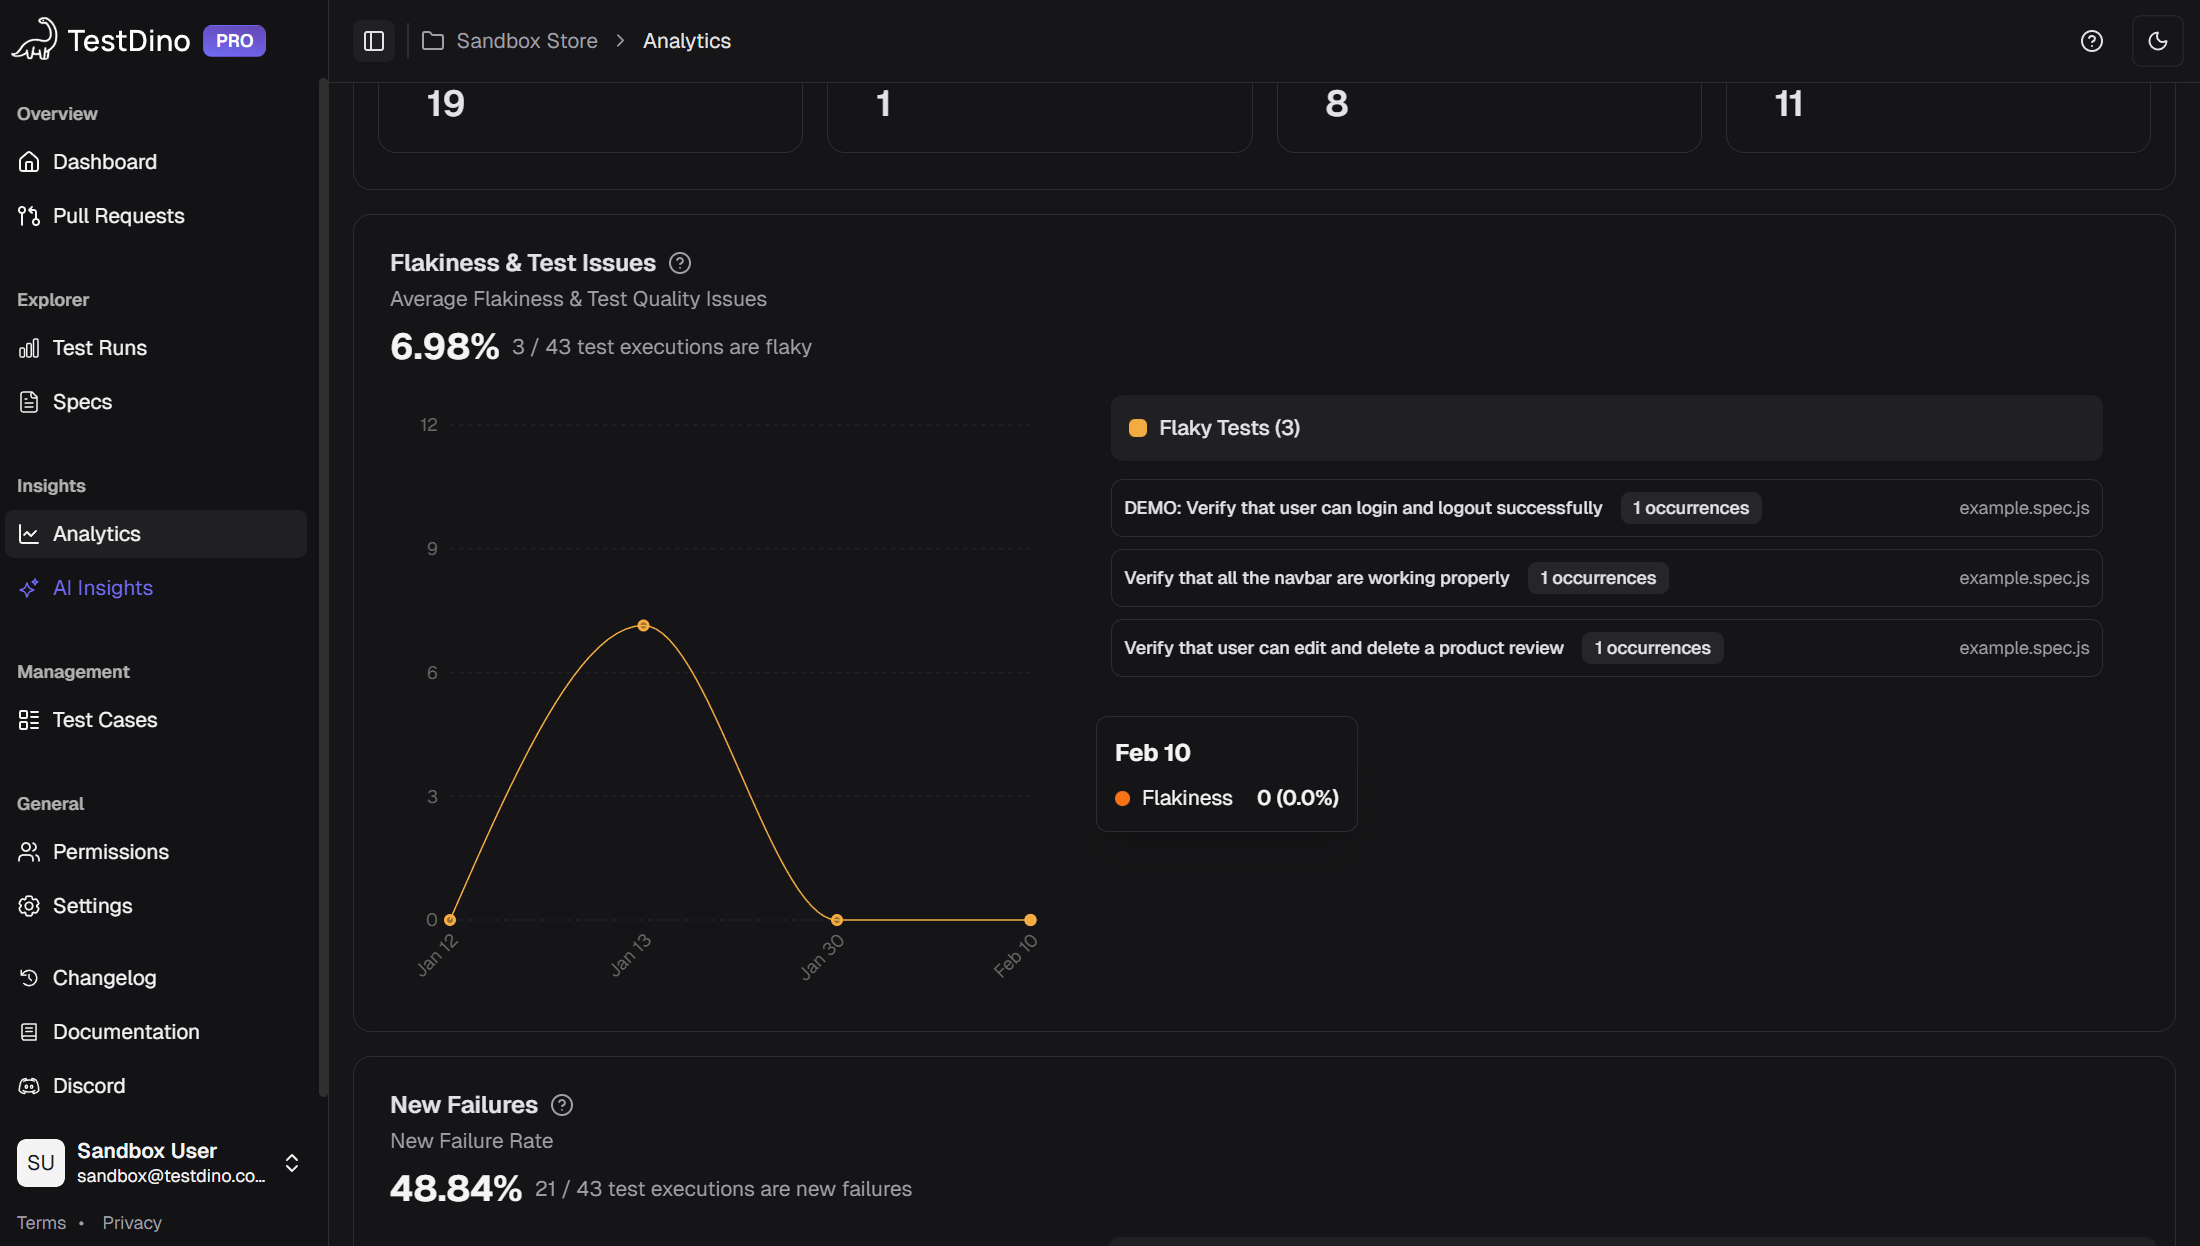The image size is (2200, 1246).
Task: Switch to dark/light theme moon icon
Action: pyautogui.click(x=2157, y=41)
